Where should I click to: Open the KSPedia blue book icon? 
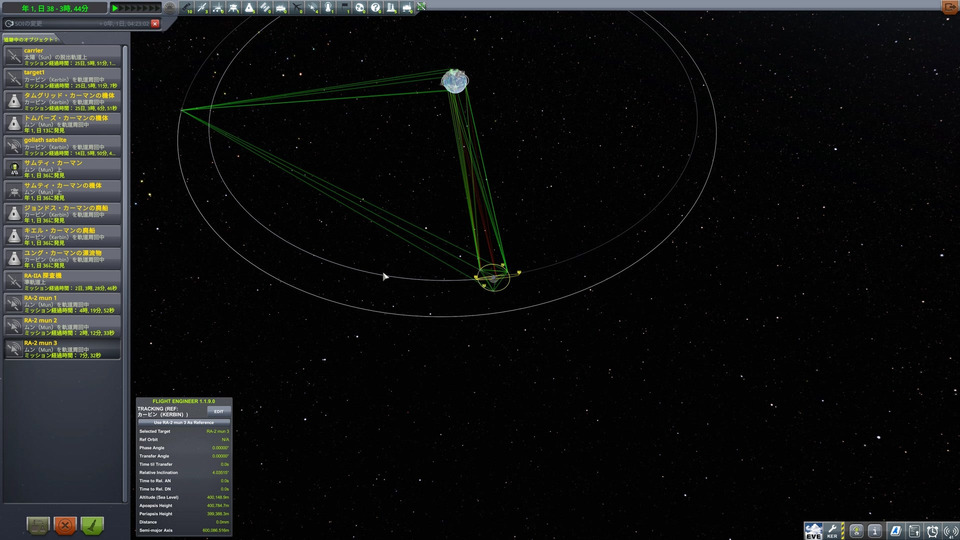894,531
